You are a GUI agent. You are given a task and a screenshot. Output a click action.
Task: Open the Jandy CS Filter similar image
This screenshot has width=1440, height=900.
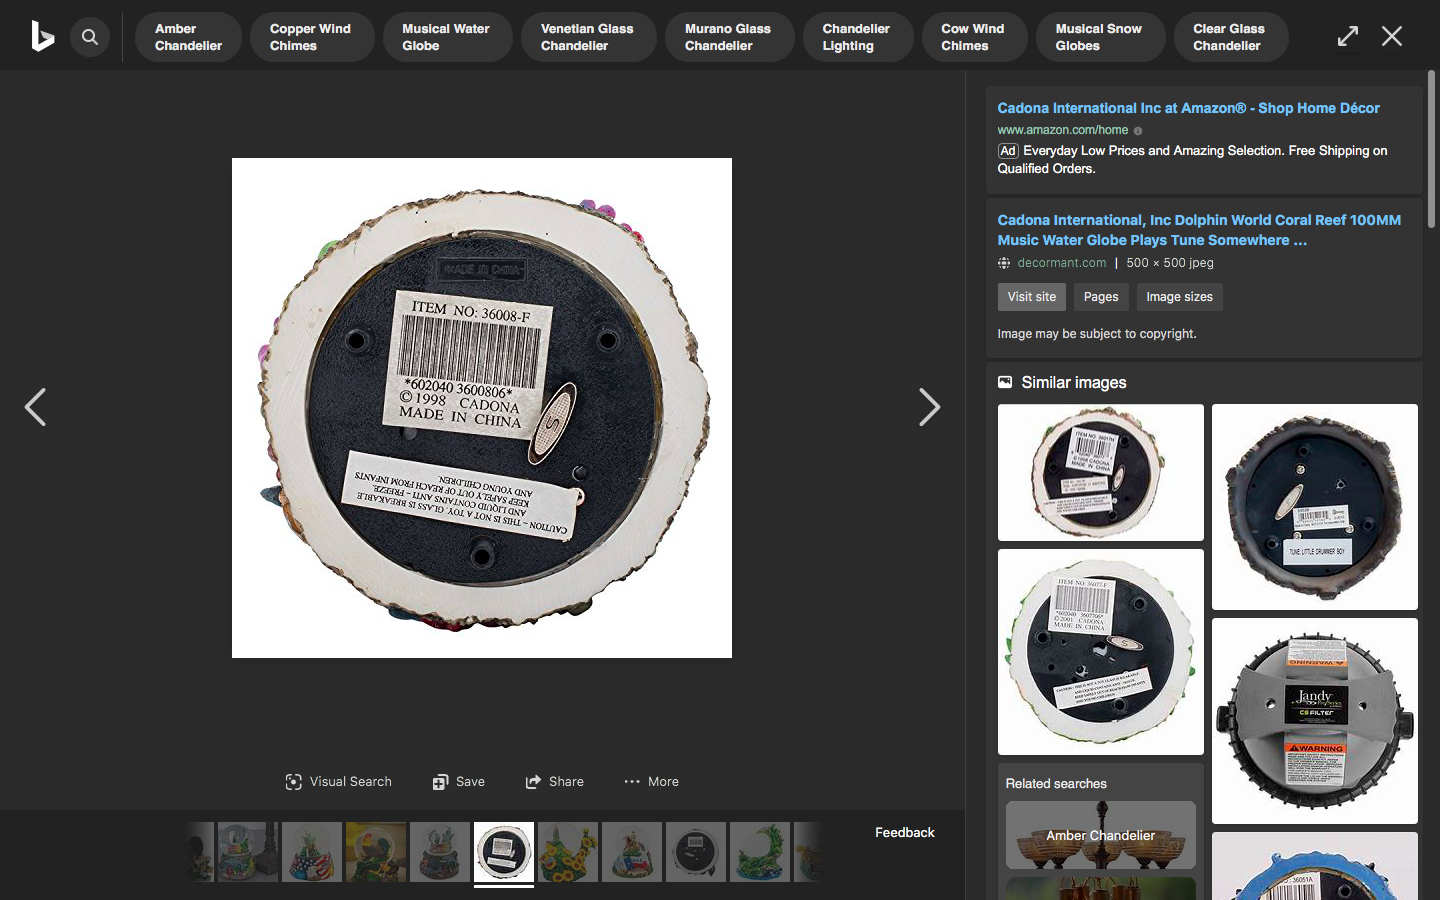[x=1315, y=721]
